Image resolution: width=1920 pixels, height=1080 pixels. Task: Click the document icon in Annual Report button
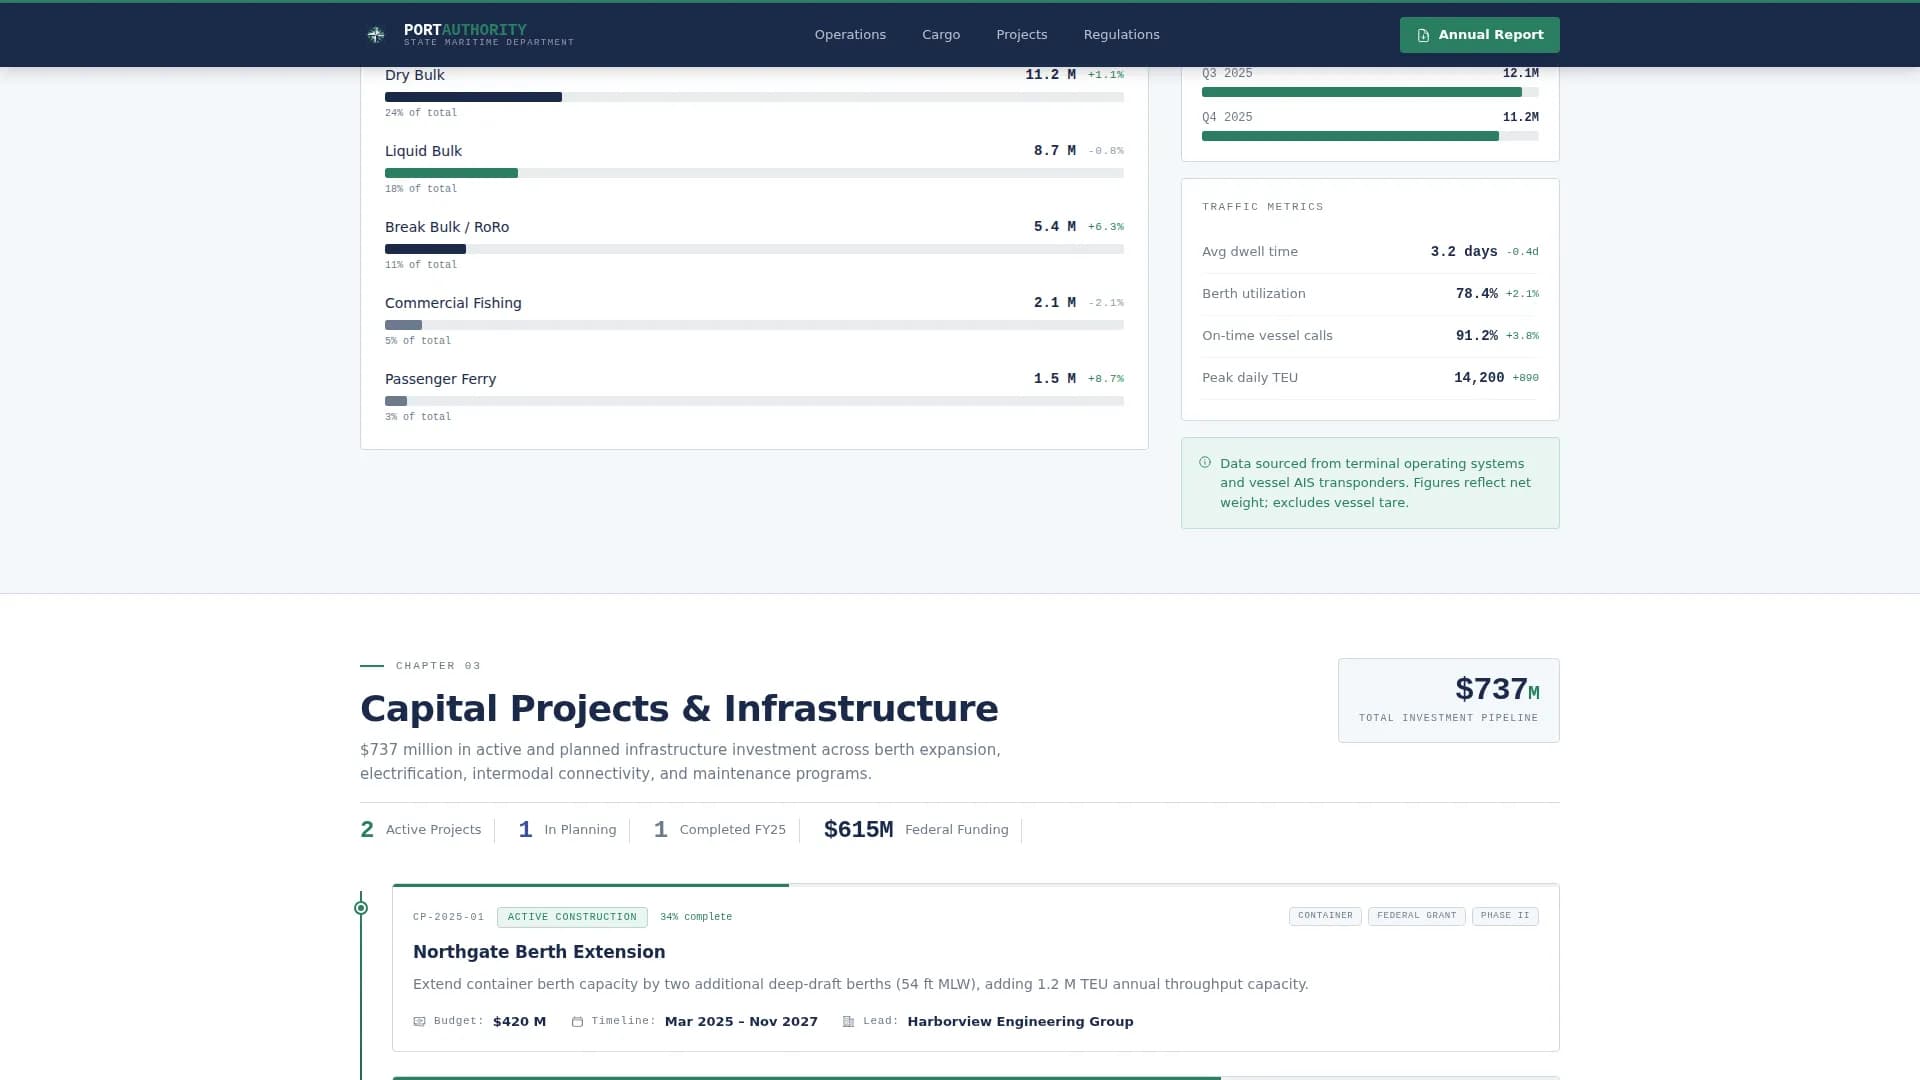(1423, 35)
